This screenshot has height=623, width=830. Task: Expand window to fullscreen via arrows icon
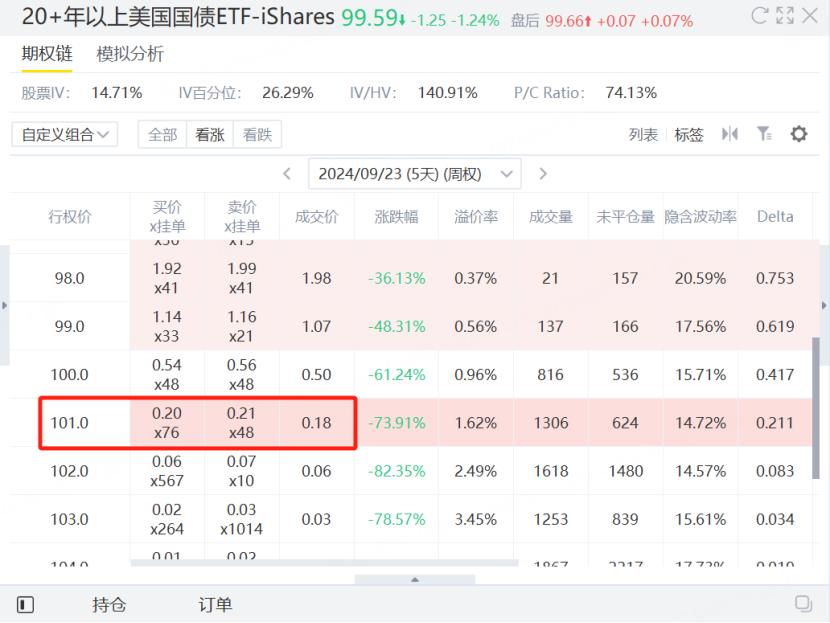click(785, 16)
